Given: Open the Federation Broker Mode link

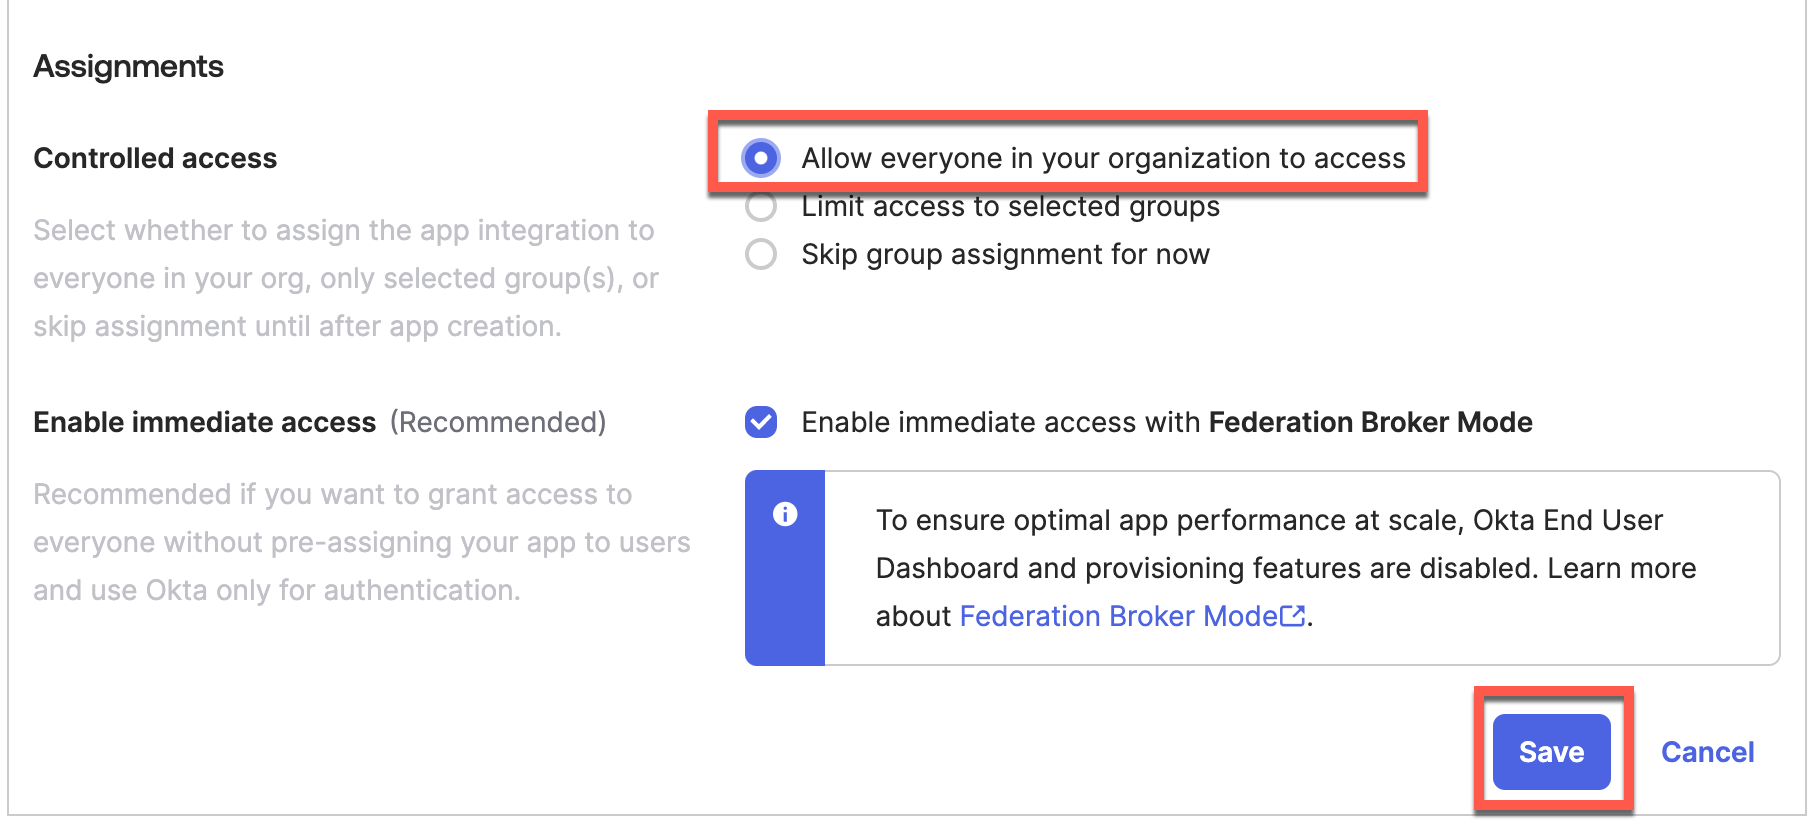Looking at the screenshot, I should (1118, 616).
